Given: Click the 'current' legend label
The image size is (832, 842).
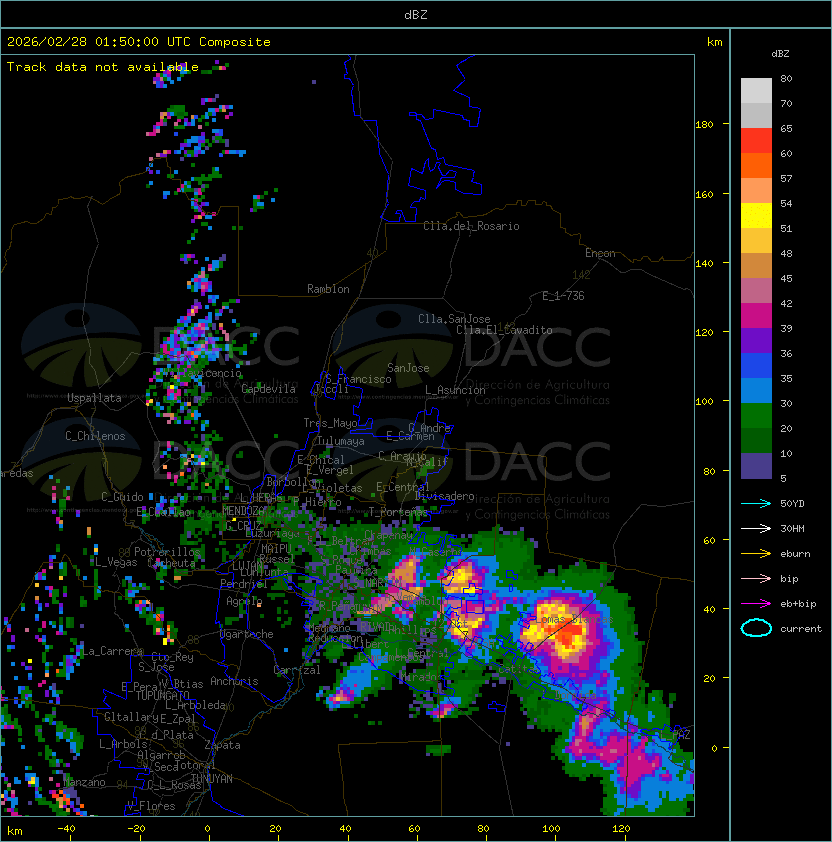Looking at the screenshot, I should [801, 629].
